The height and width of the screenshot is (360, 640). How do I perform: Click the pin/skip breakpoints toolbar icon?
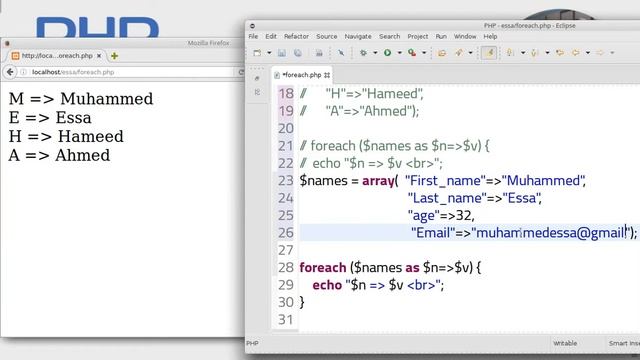[x=341, y=53]
